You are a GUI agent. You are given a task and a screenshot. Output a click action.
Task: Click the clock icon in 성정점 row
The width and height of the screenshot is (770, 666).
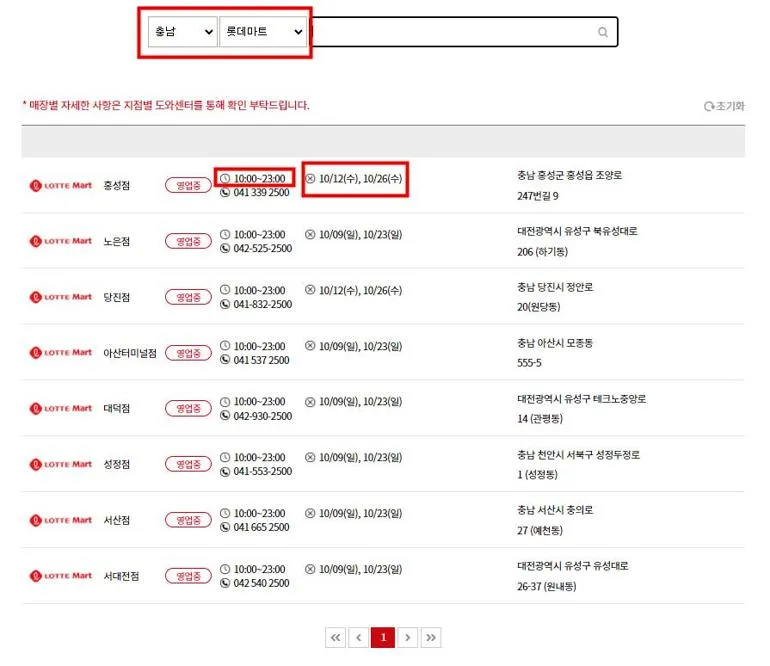[225, 457]
